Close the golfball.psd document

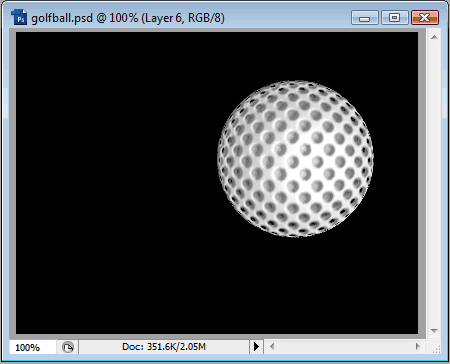point(425,18)
